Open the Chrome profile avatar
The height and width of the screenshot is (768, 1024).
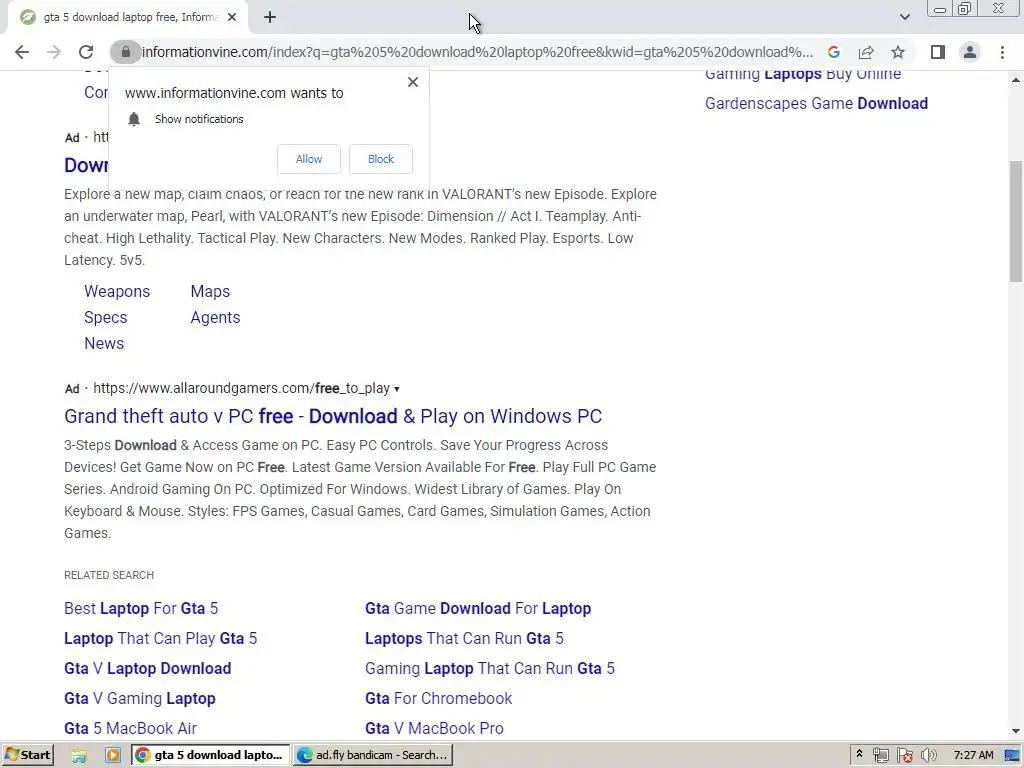tap(970, 52)
